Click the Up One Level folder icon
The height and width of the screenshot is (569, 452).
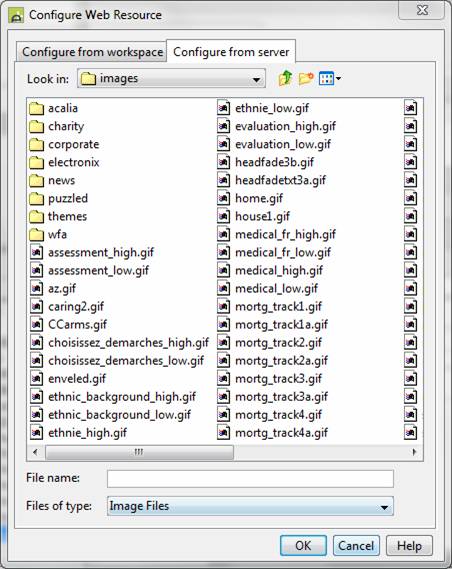pyautogui.click(x=285, y=78)
